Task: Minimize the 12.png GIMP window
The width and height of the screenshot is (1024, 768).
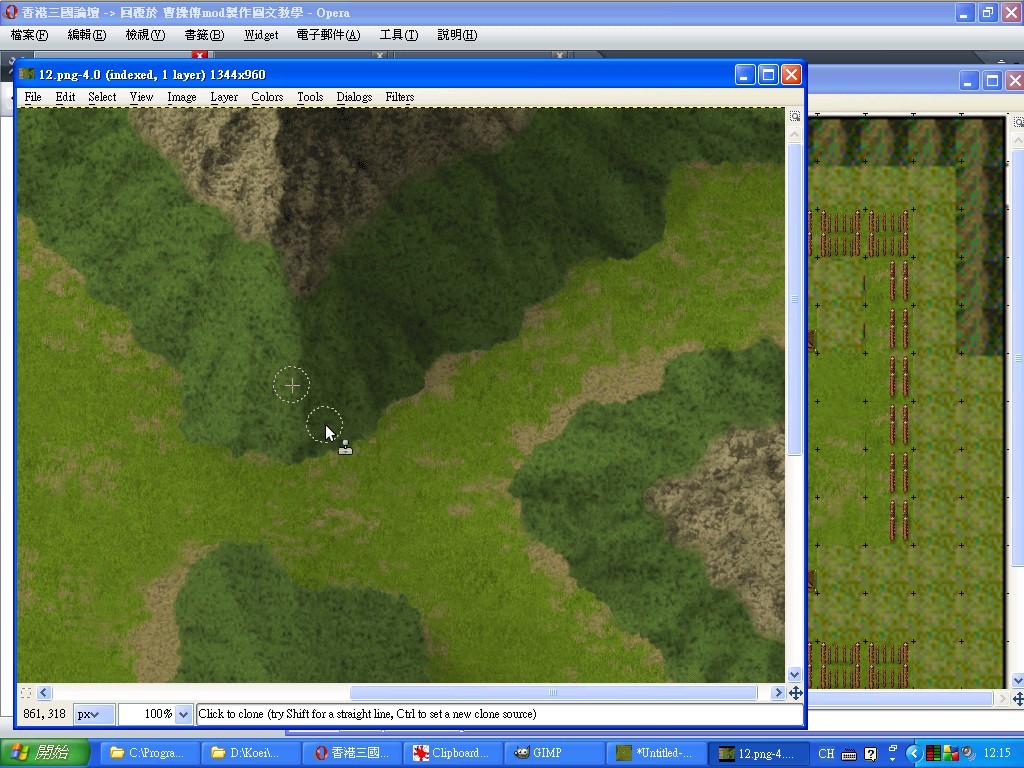Action: tap(745, 75)
